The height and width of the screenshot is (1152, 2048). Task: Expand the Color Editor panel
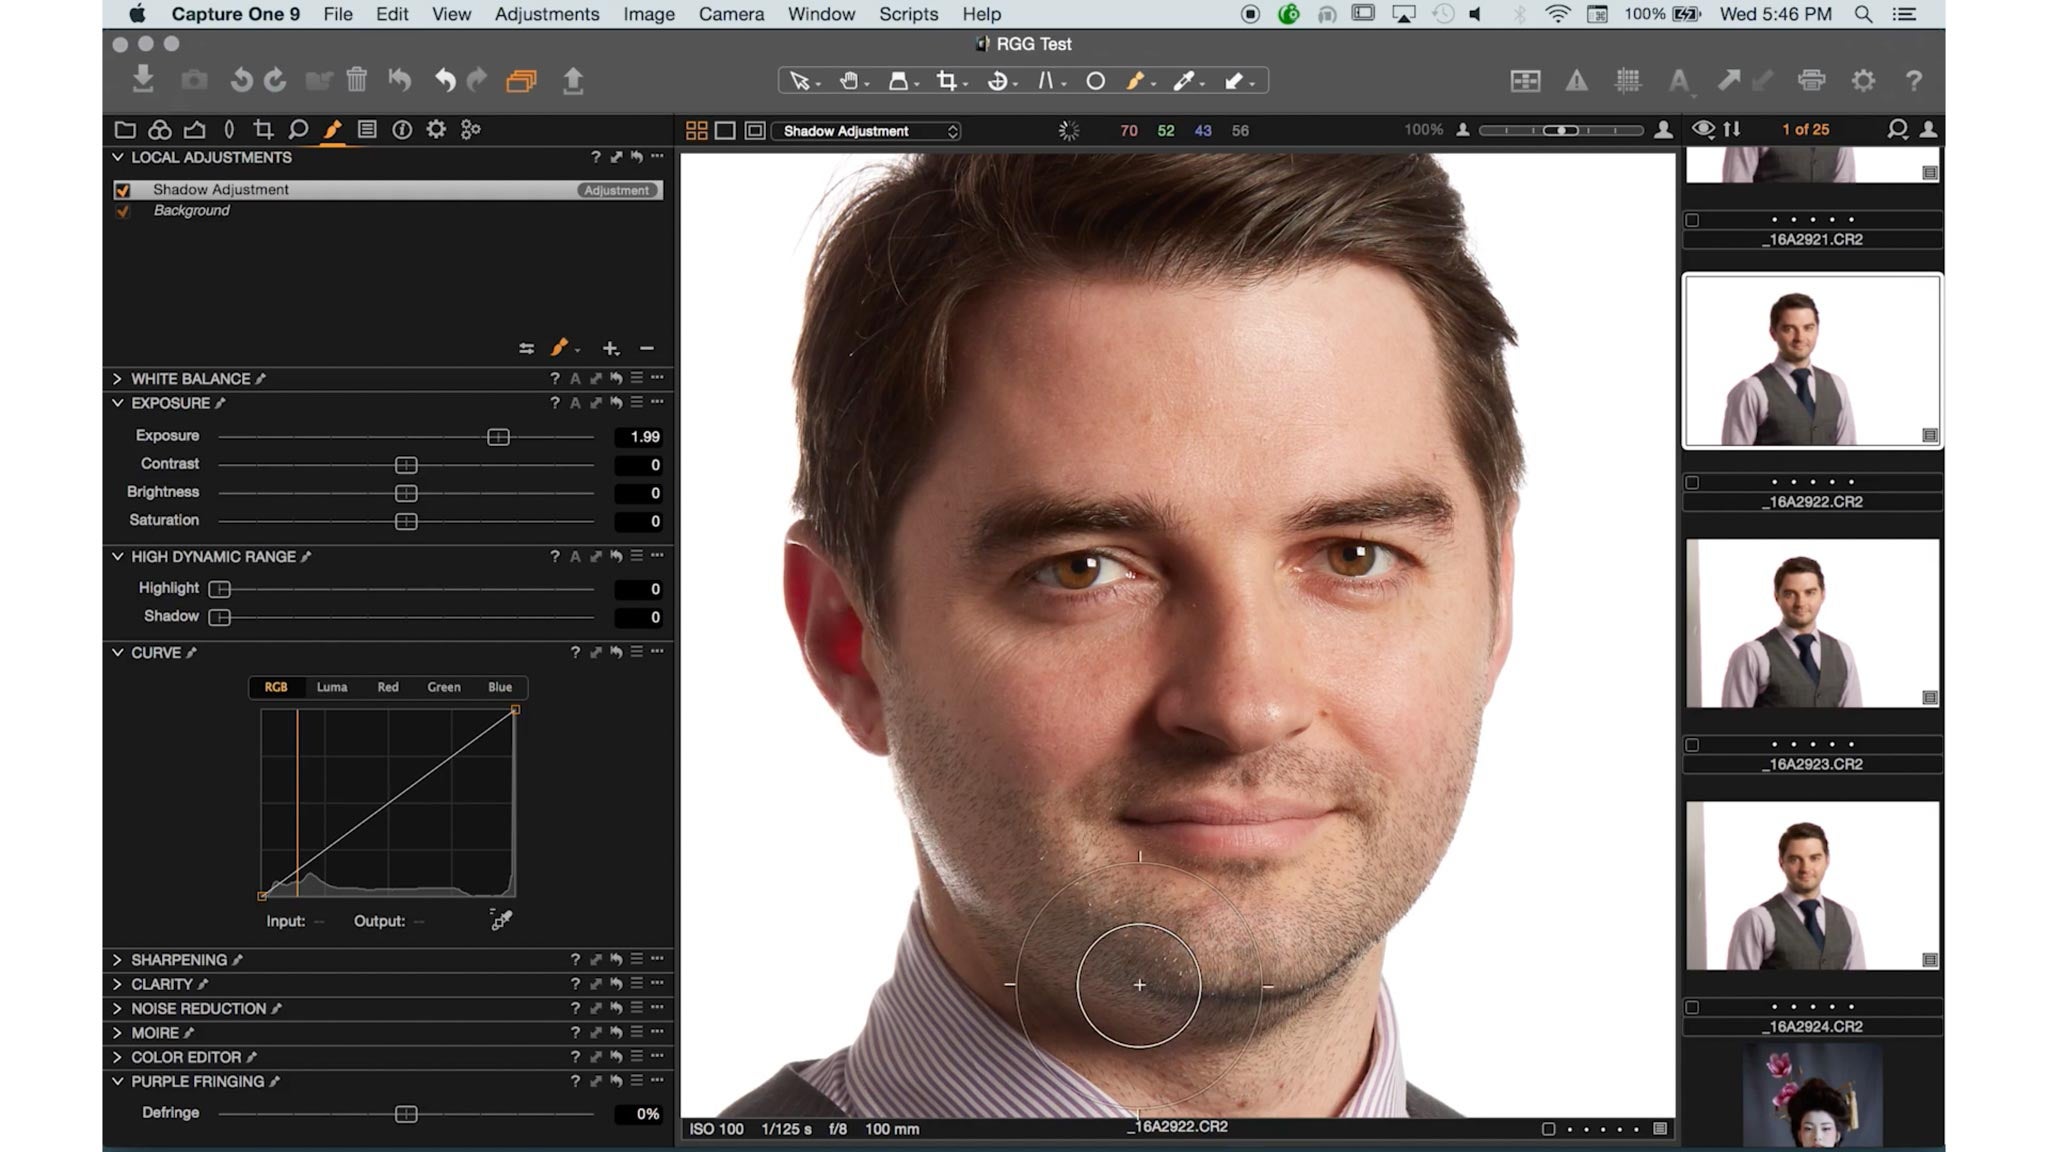point(117,1057)
